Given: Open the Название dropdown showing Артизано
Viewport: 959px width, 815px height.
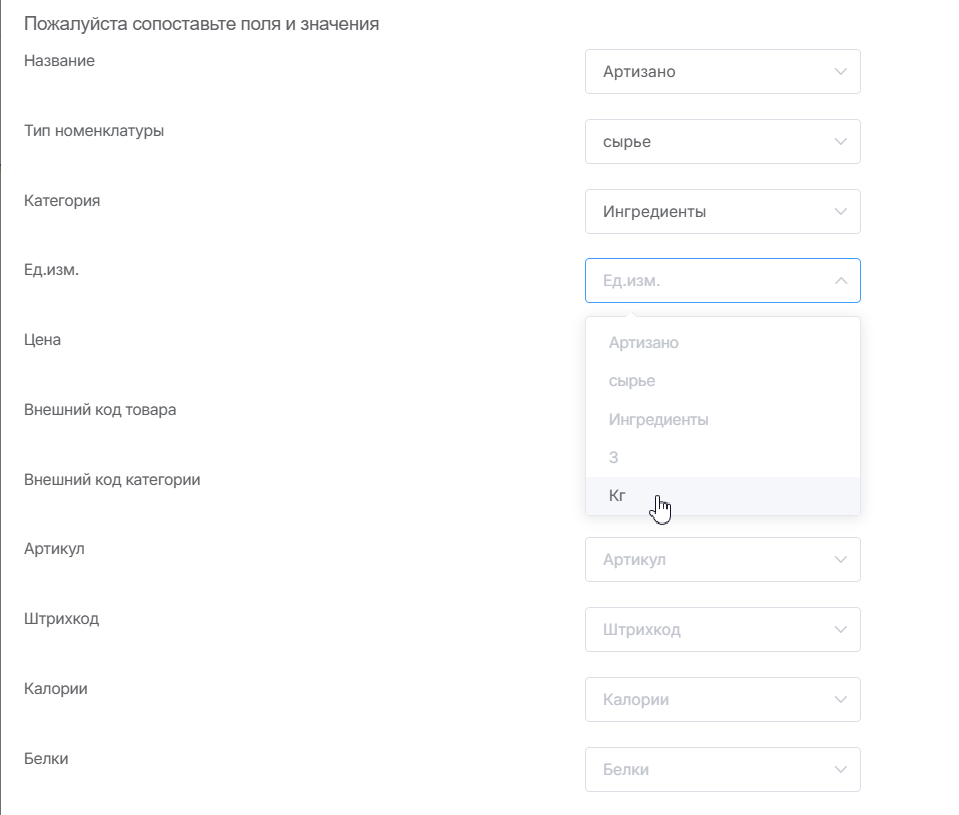Looking at the screenshot, I should [710, 72].
